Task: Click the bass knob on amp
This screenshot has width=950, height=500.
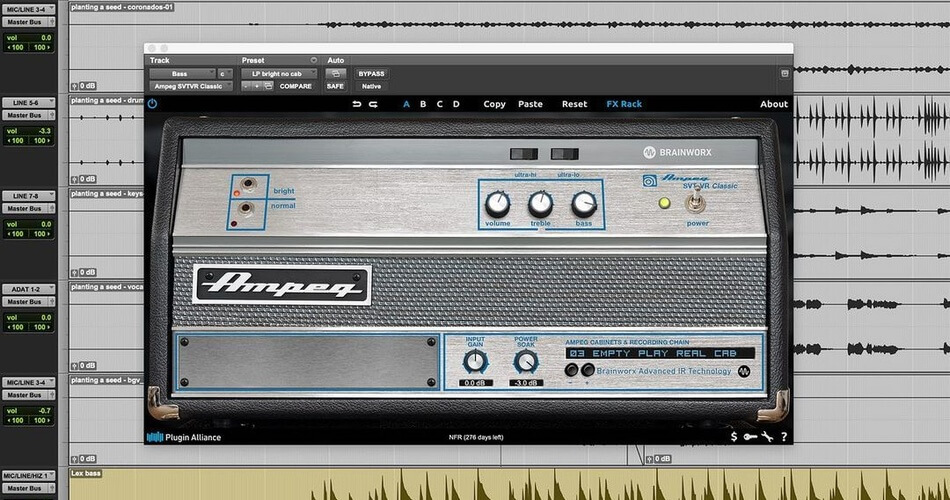Action: [x=584, y=204]
